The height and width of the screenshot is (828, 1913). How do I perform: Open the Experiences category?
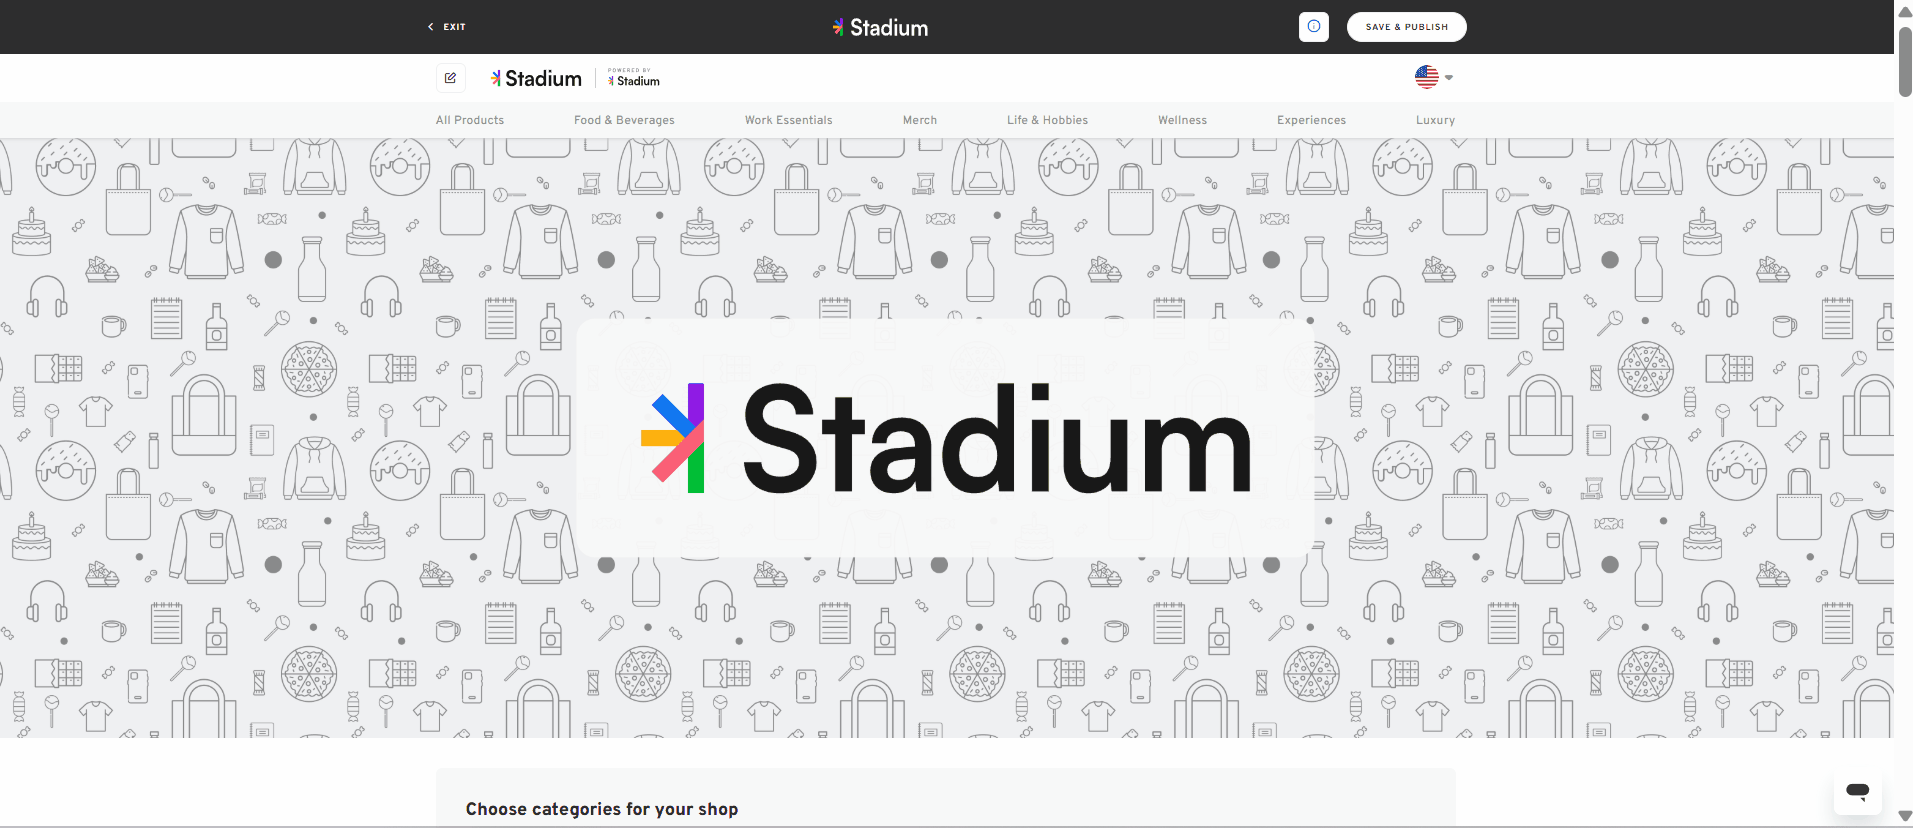(x=1311, y=120)
